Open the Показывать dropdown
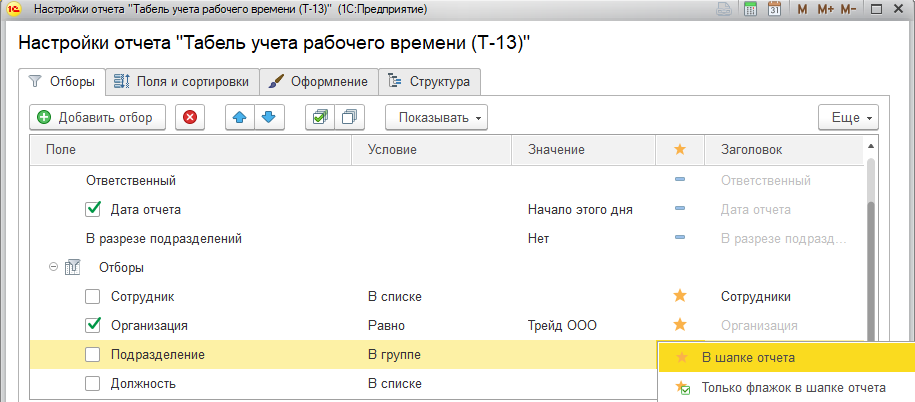 (x=436, y=117)
